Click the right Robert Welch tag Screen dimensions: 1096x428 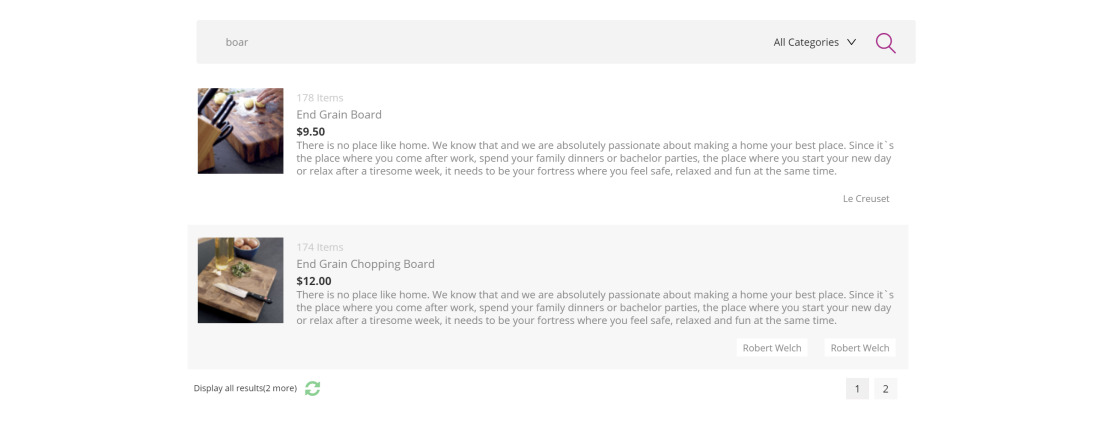click(860, 348)
